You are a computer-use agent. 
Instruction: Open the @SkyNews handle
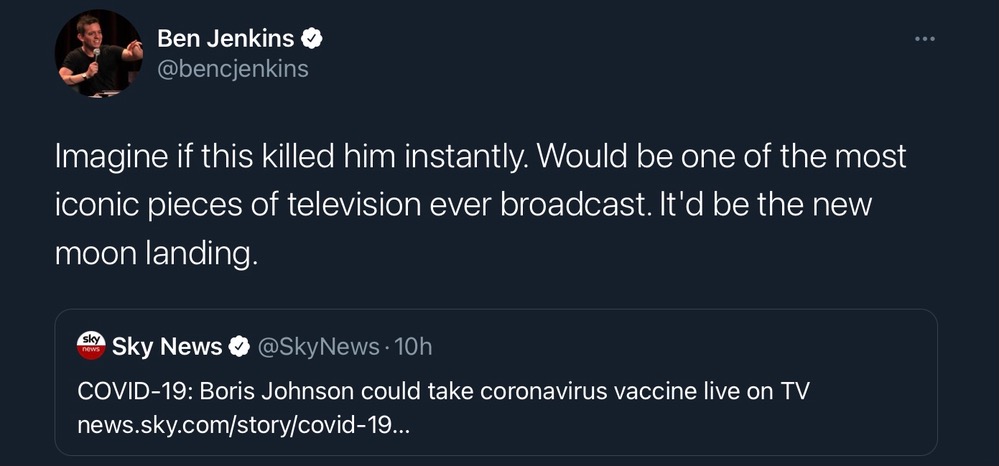318,347
